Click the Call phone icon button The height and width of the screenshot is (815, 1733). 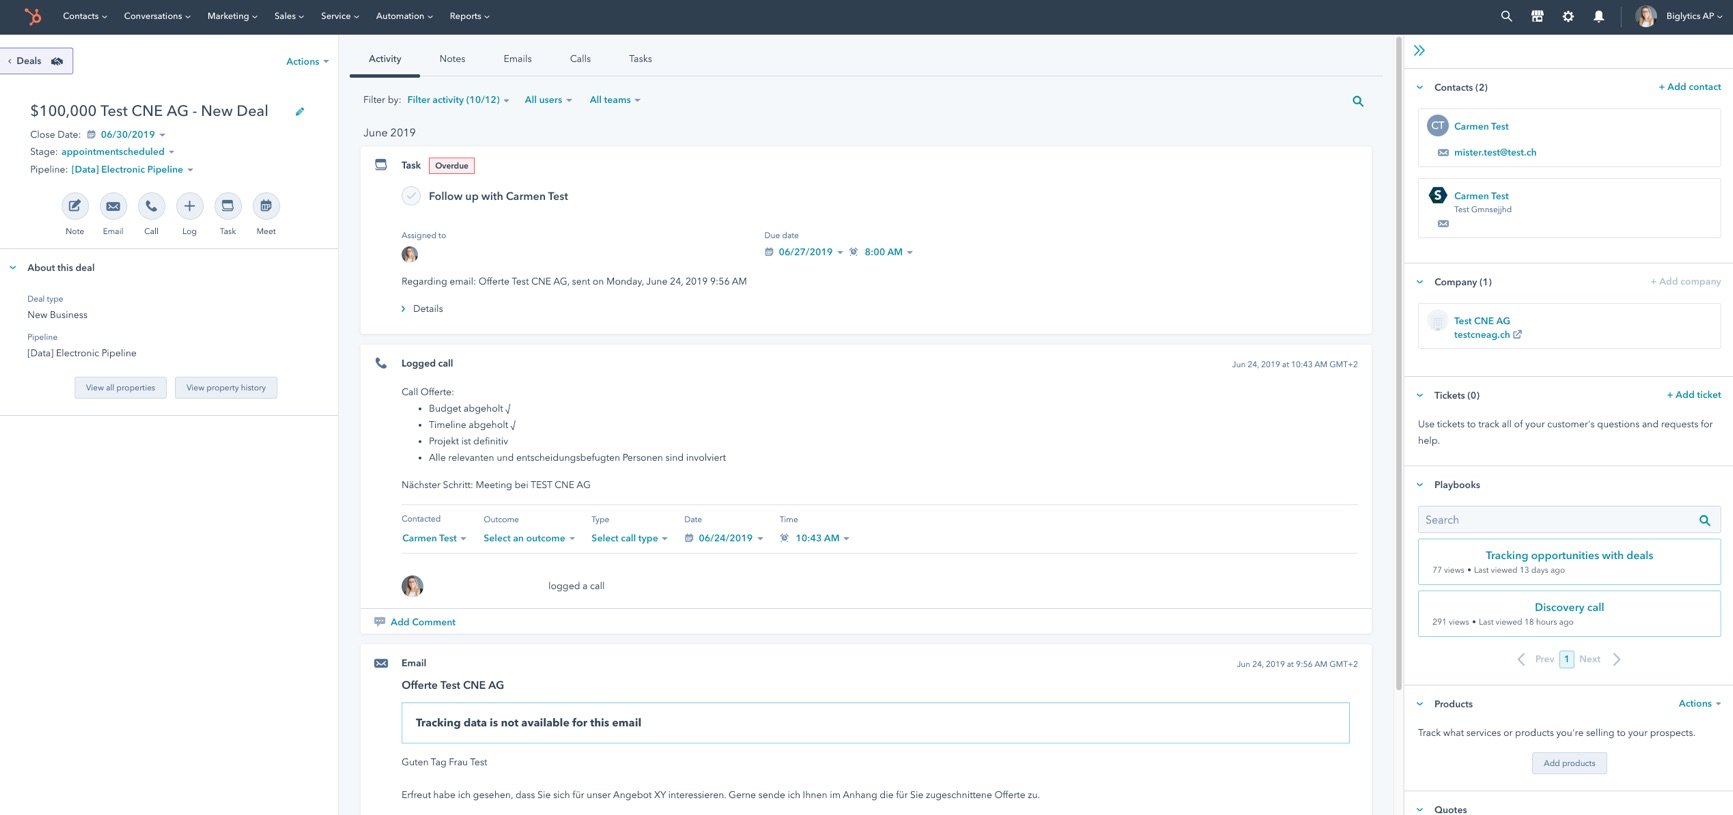(x=151, y=206)
